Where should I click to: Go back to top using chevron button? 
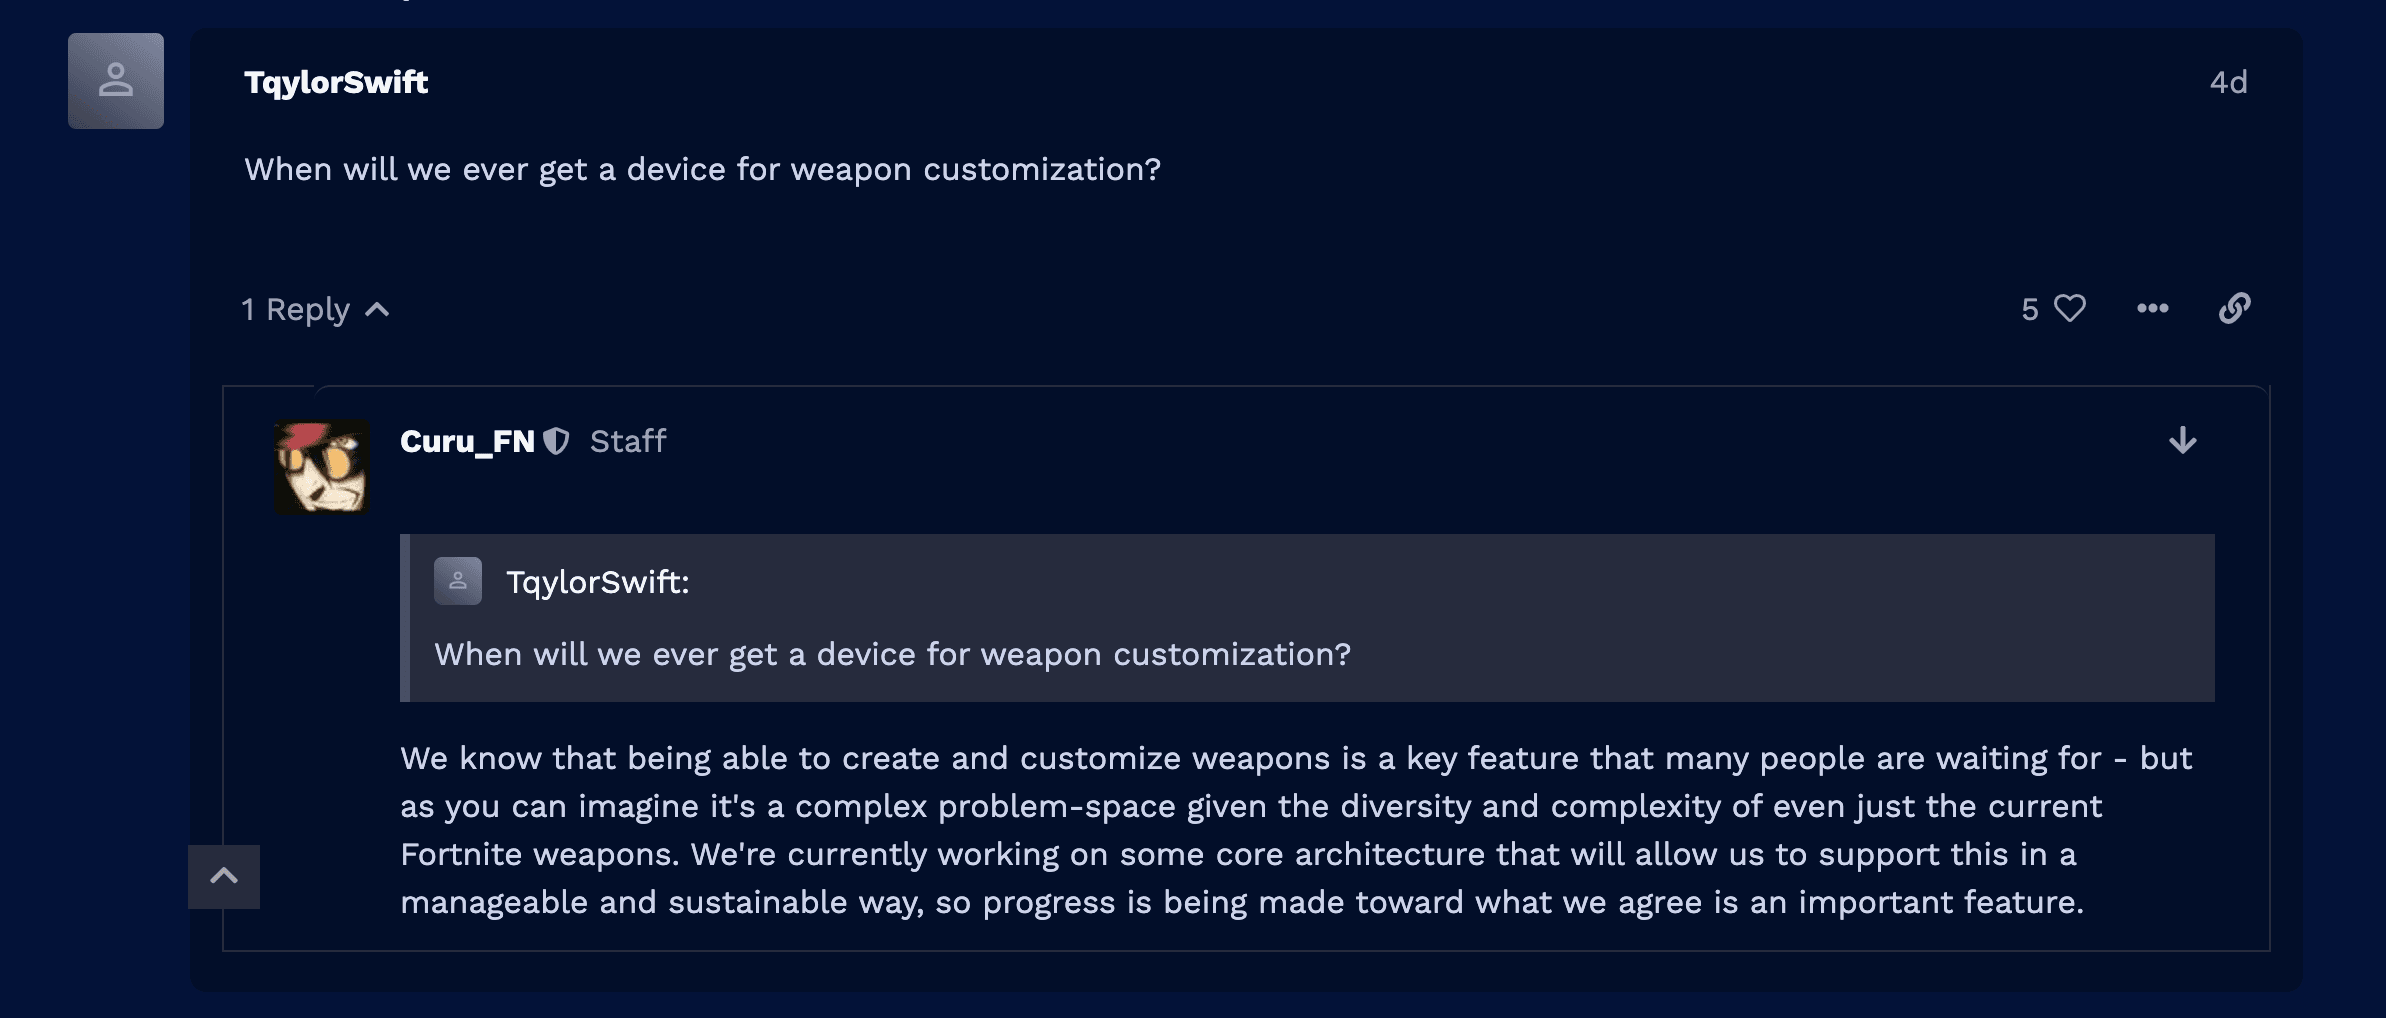pyautogui.click(x=224, y=877)
